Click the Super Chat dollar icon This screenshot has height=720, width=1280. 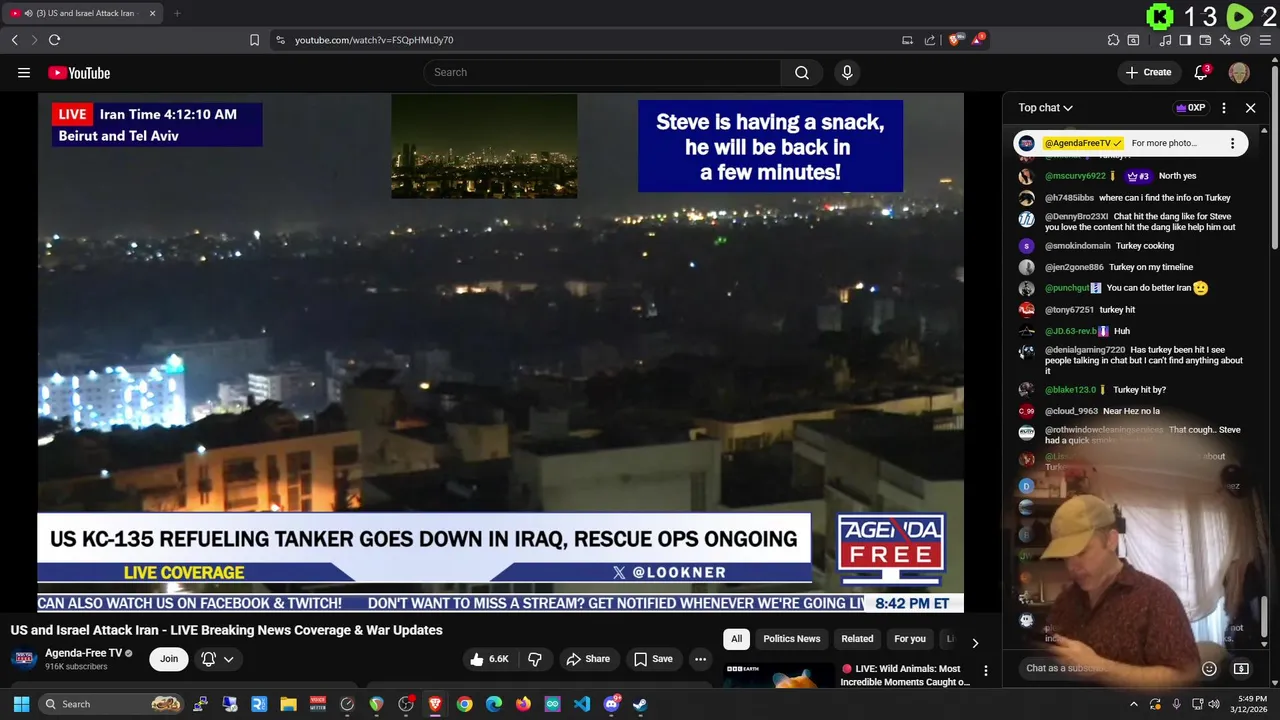tap(1241, 668)
